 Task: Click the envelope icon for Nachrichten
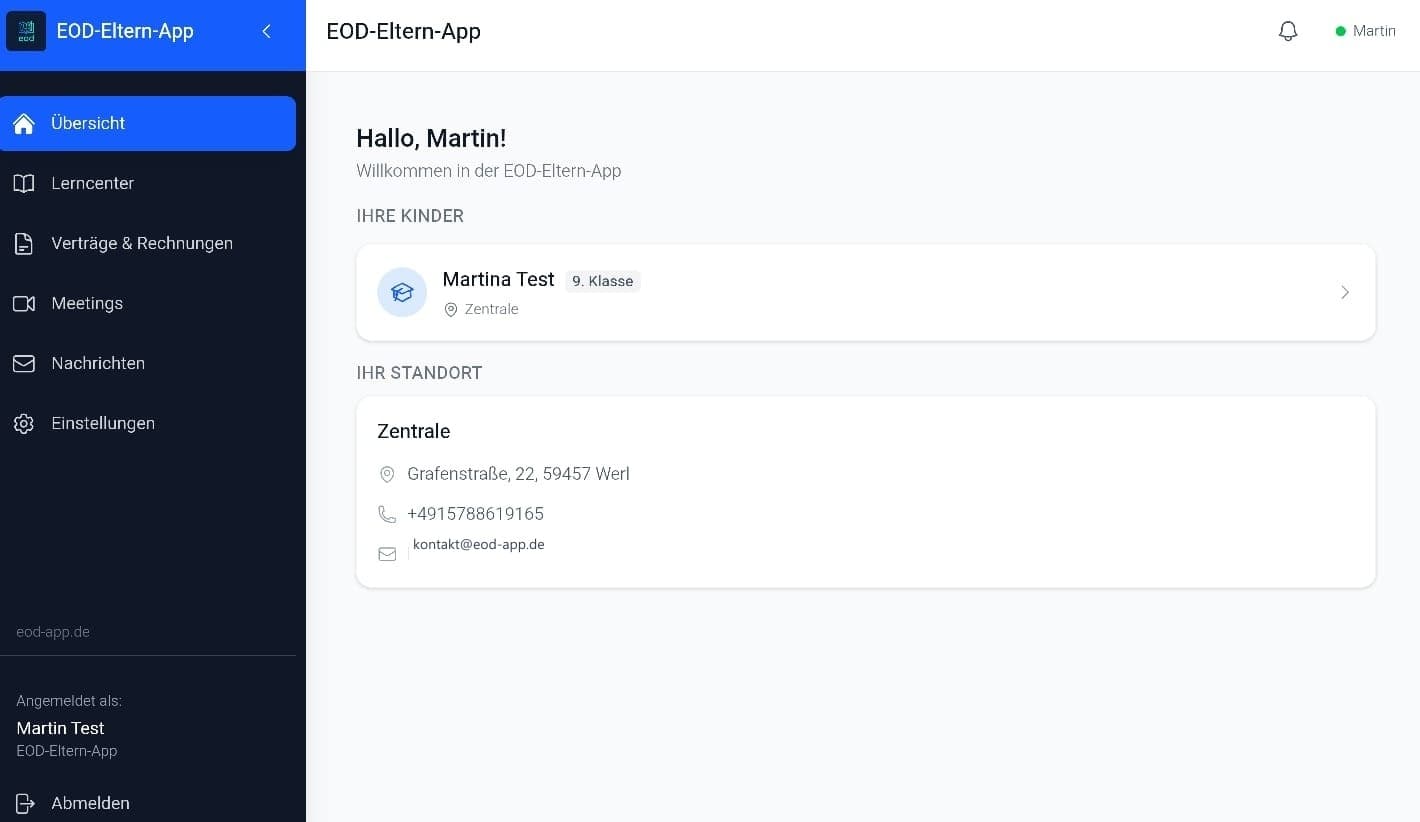tap(24, 363)
